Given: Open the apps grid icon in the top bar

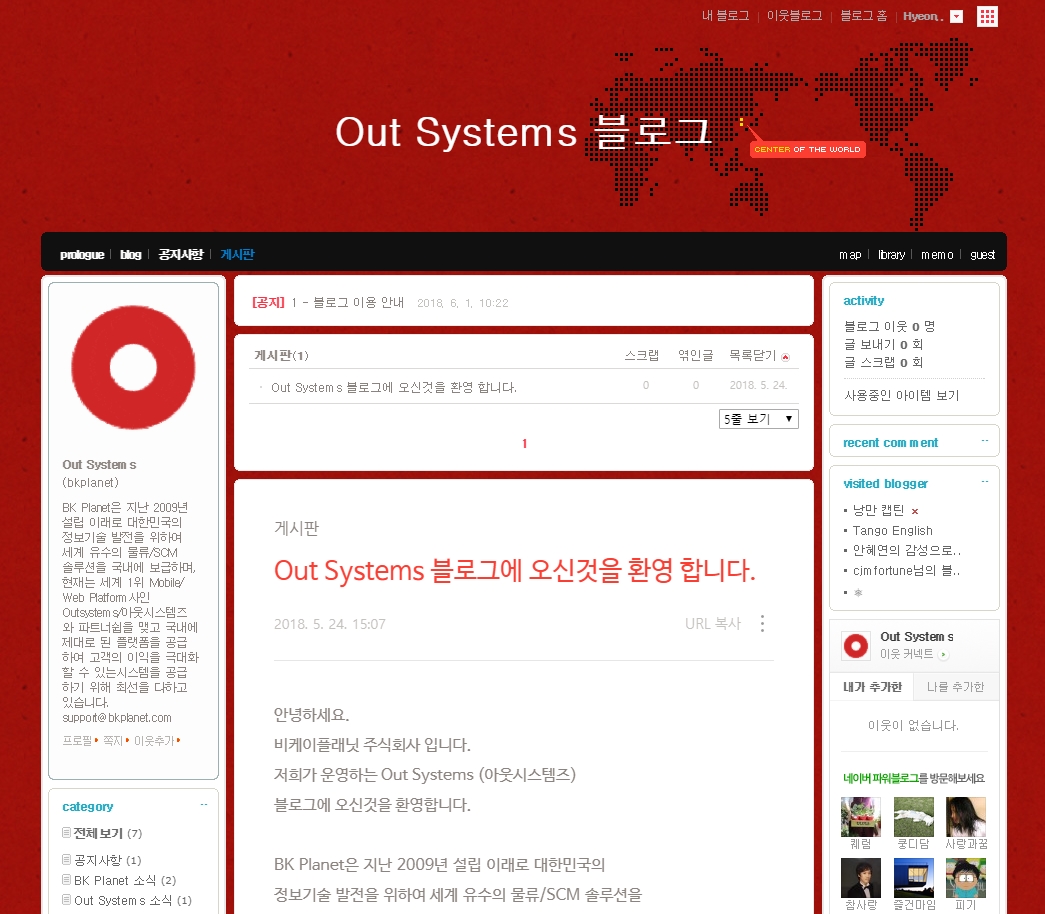Looking at the screenshot, I should (x=987, y=16).
